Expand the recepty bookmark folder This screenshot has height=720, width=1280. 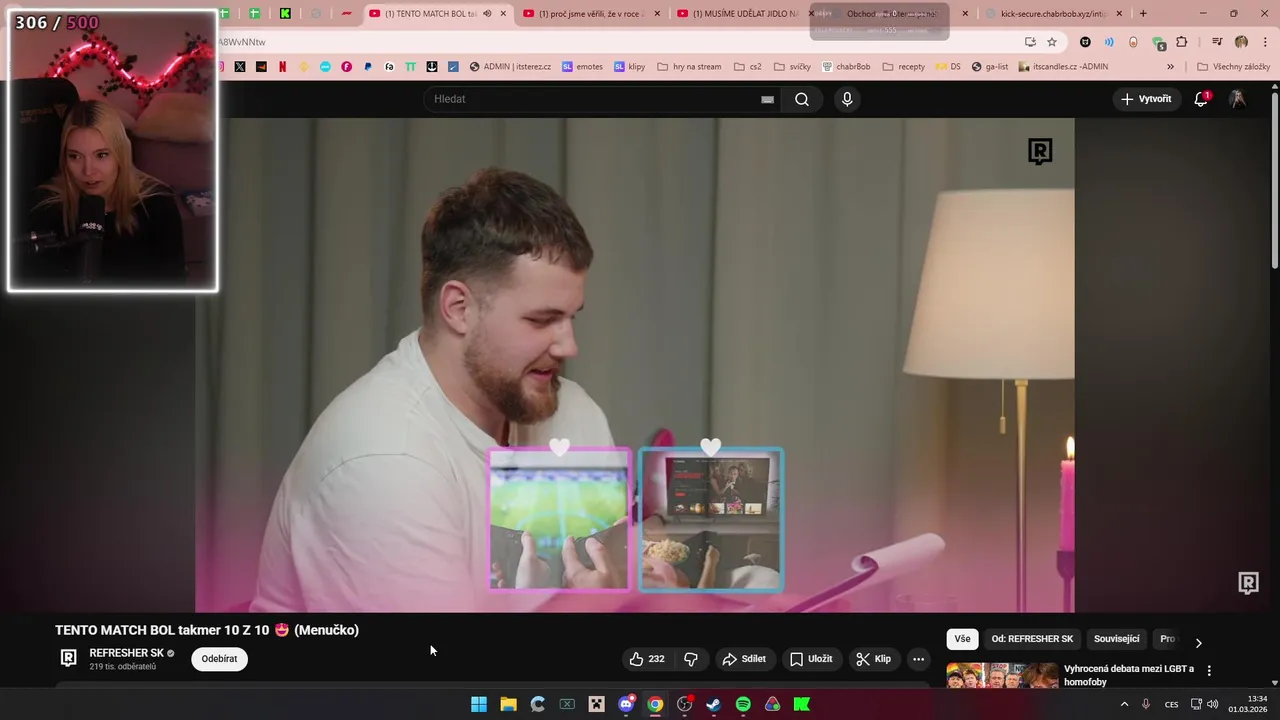click(x=903, y=67)
